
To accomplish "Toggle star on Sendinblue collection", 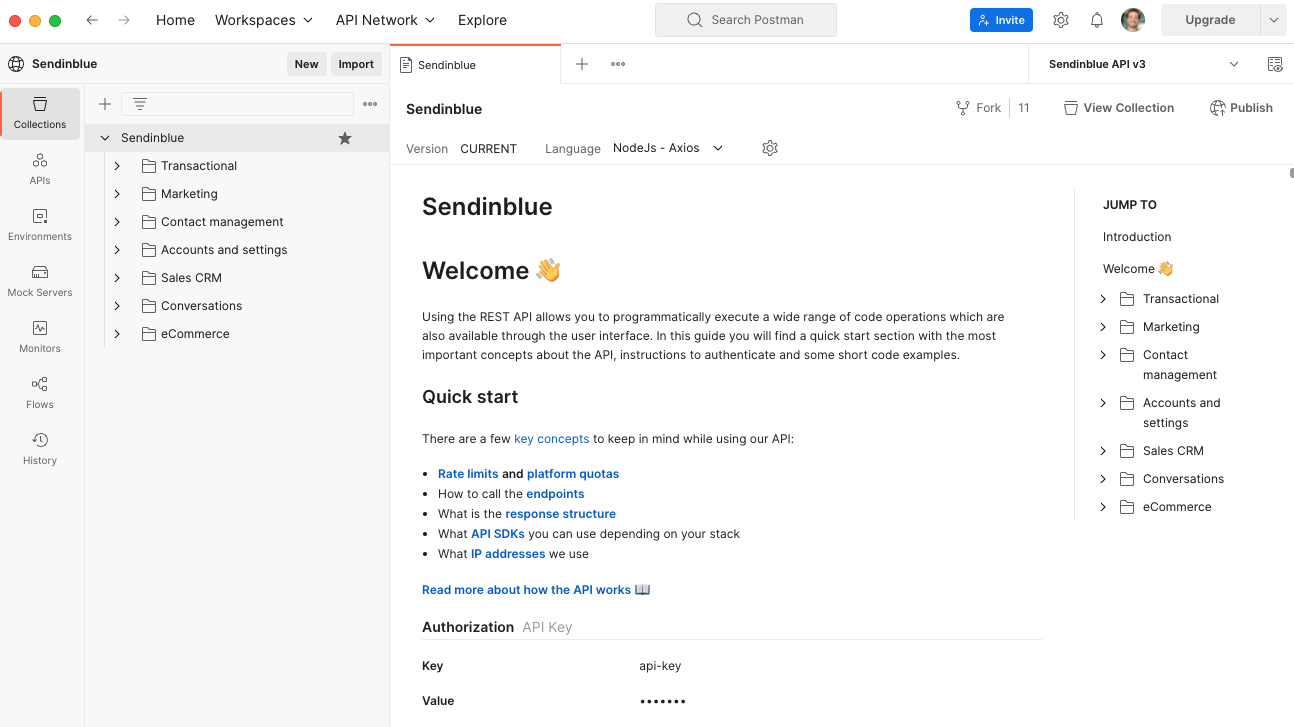I will [345, 138].
